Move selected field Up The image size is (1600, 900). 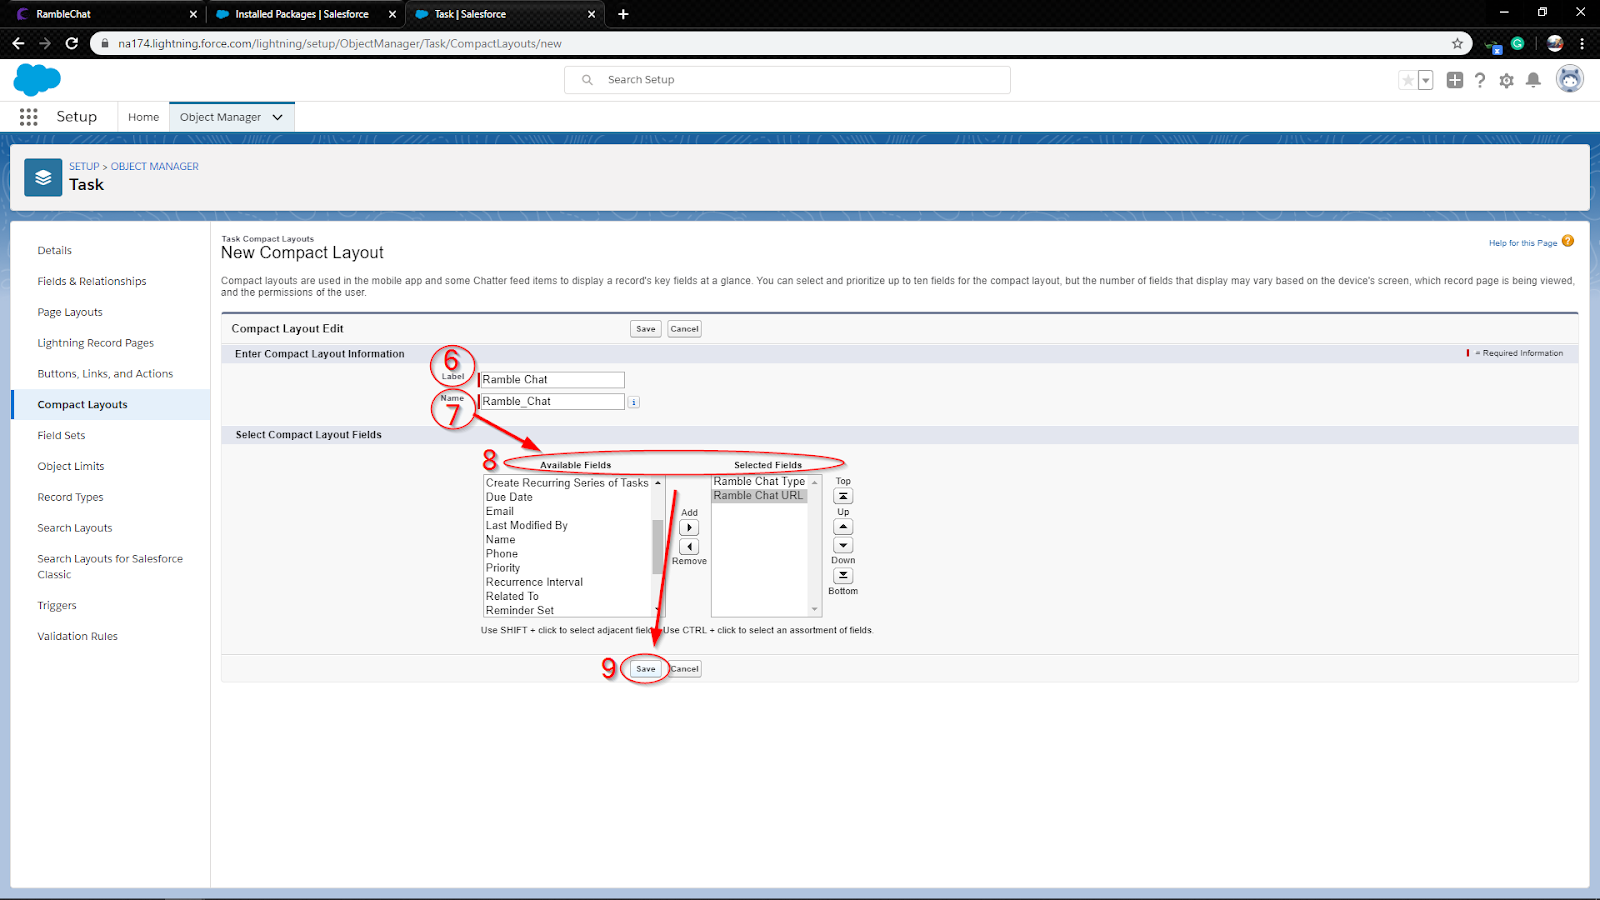(843, 526)
